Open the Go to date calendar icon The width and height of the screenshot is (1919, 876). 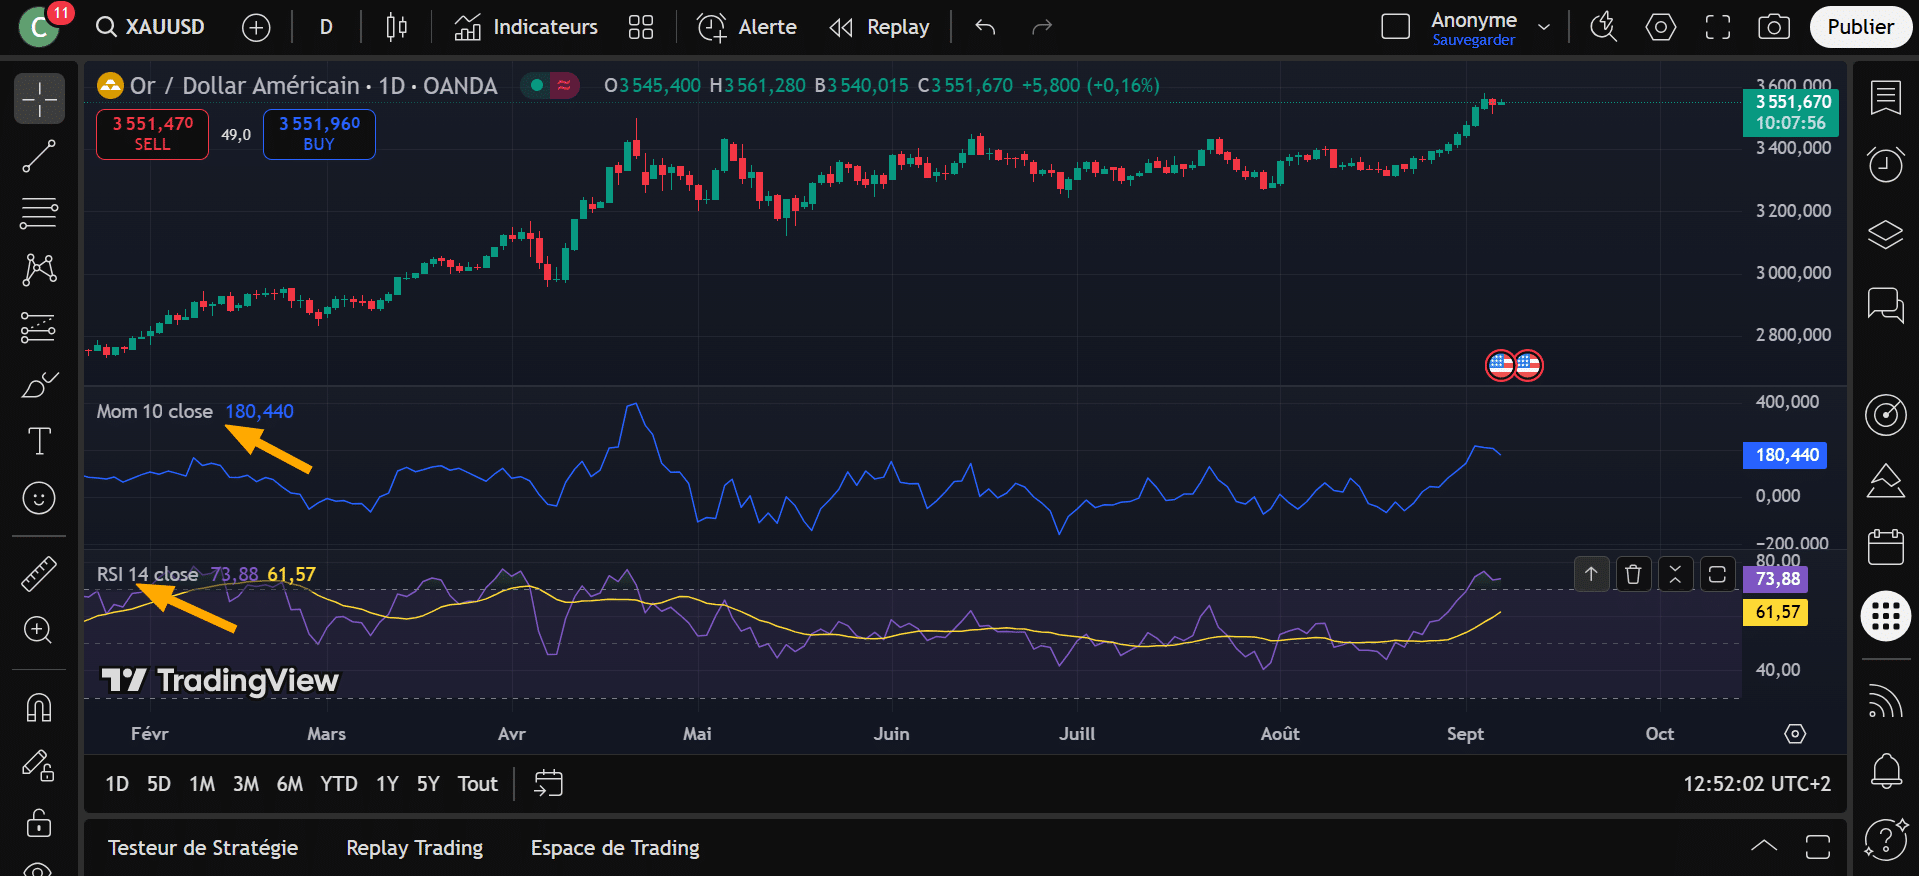tap(549, 783)
